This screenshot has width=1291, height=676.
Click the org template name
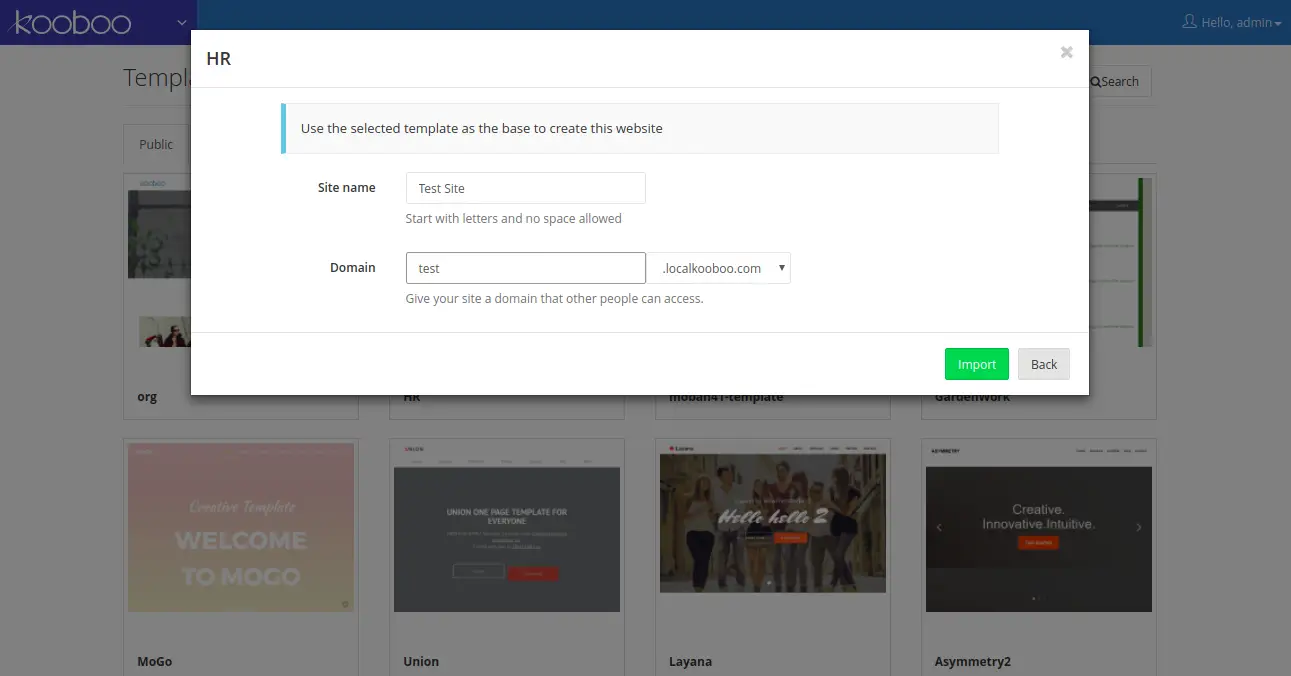(x=147, y=397)
